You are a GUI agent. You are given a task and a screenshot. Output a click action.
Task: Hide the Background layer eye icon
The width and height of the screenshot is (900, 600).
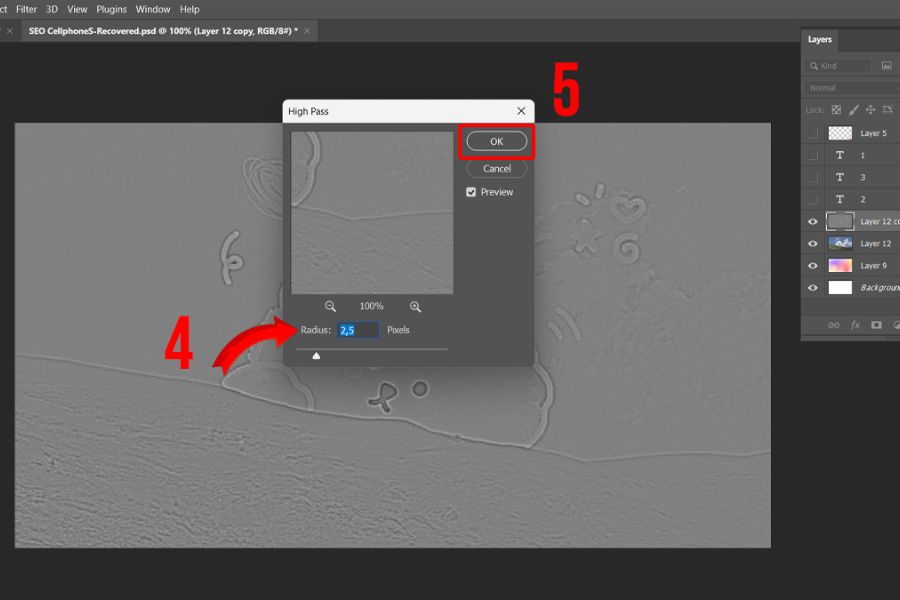812,288
